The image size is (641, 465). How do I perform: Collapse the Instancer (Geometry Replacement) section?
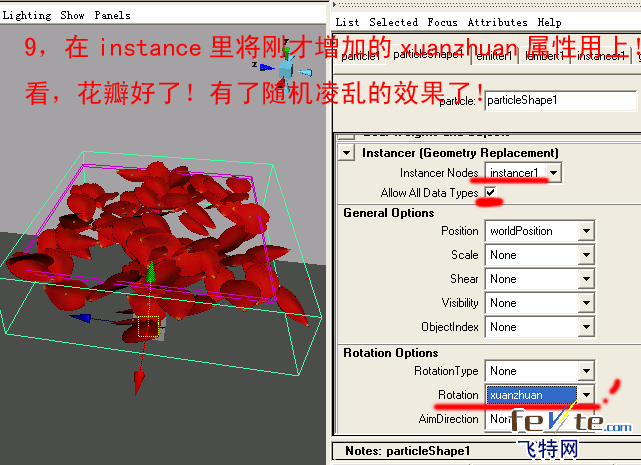click(347, 153)
